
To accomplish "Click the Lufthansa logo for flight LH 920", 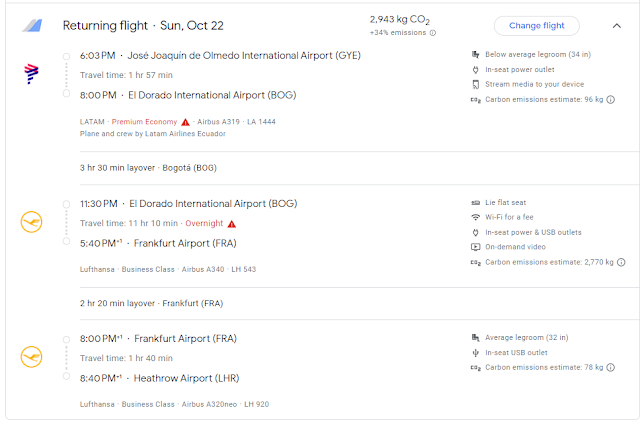I will 30,356.
